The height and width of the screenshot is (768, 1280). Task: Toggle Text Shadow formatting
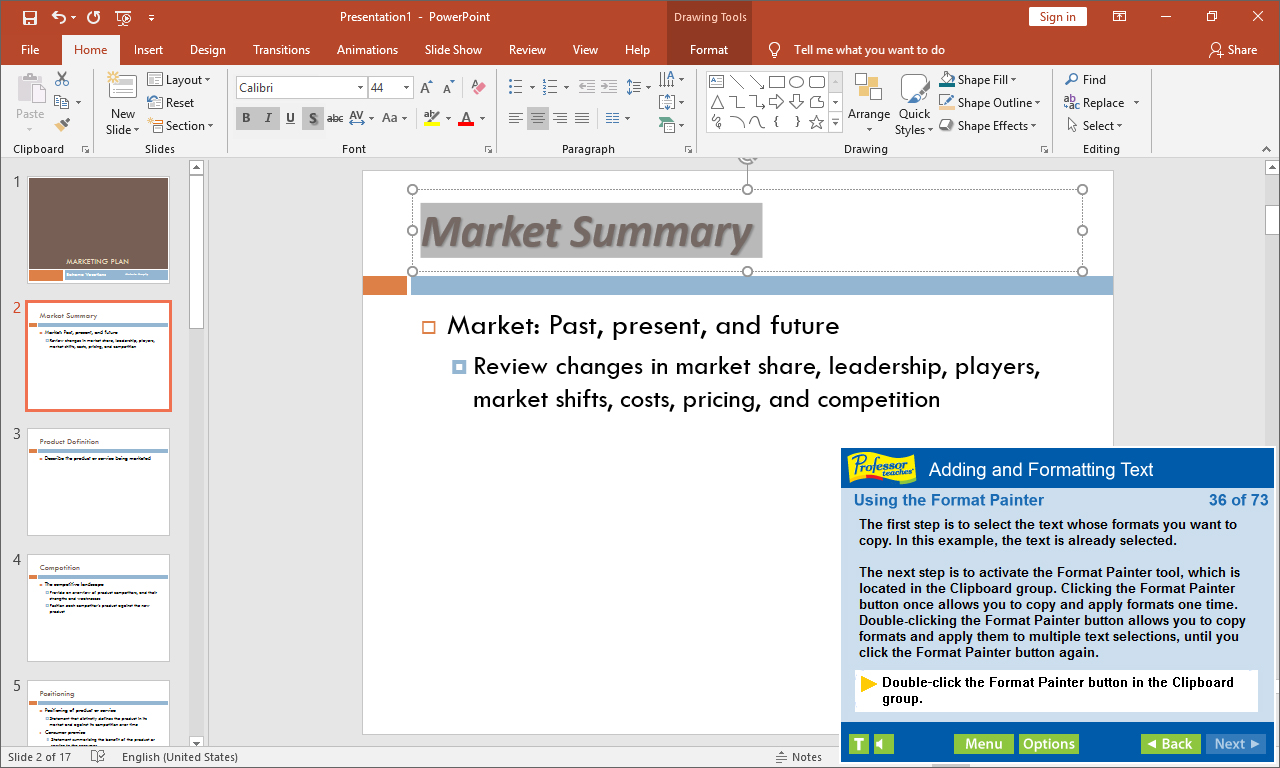[313, 118]
